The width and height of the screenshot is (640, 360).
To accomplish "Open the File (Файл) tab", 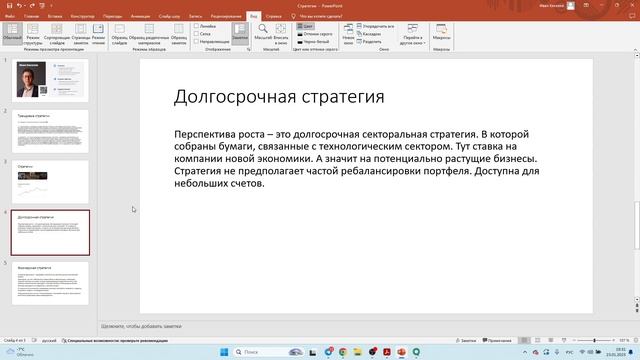I will click(x=10, y=16).
